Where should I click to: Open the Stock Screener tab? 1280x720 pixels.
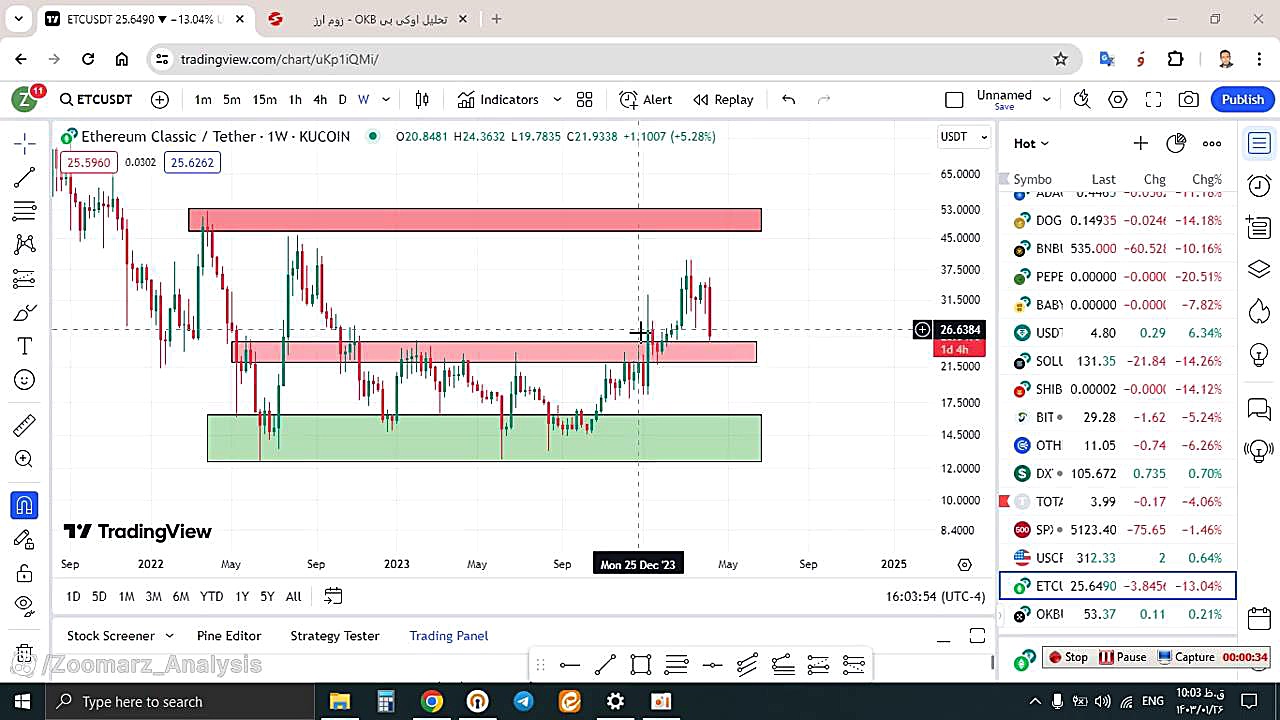[x=111, y=636]
